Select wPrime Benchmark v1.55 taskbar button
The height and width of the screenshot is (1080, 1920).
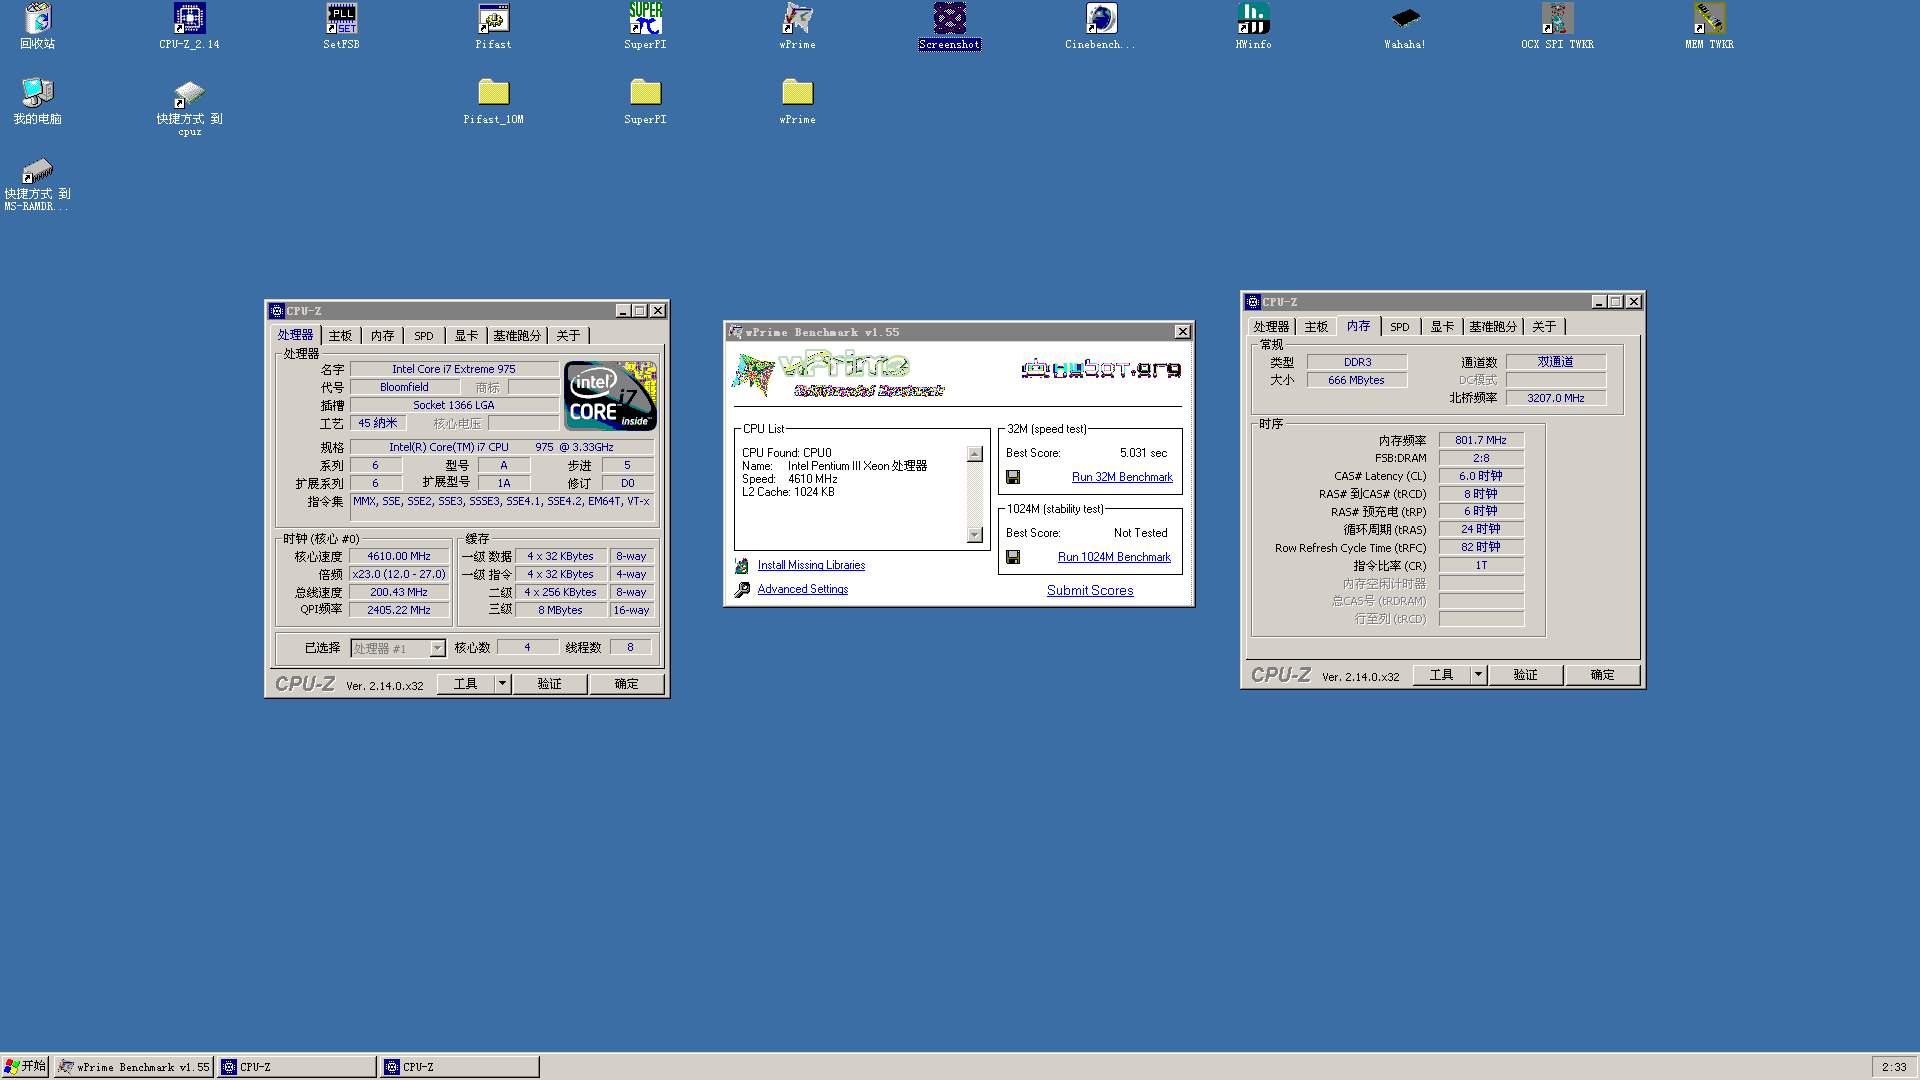click(134, 1067)
